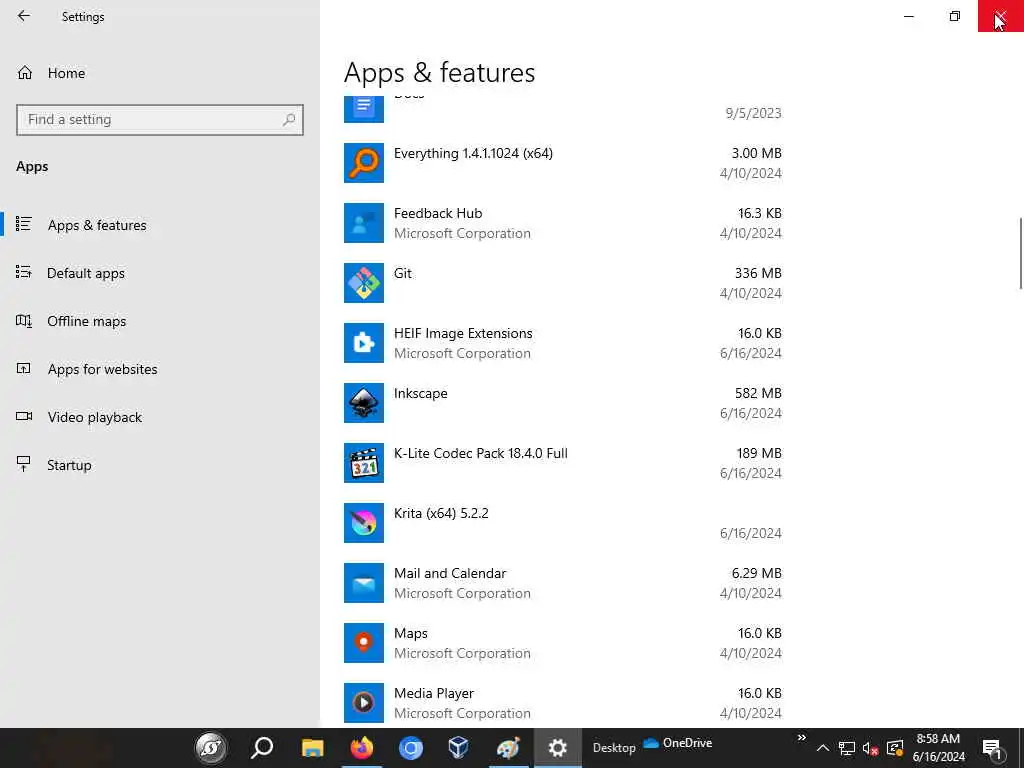Select Krita (x64) 5.2.2 entry
This screenshot has height=768, width=1024.
[x=441, y=513]
